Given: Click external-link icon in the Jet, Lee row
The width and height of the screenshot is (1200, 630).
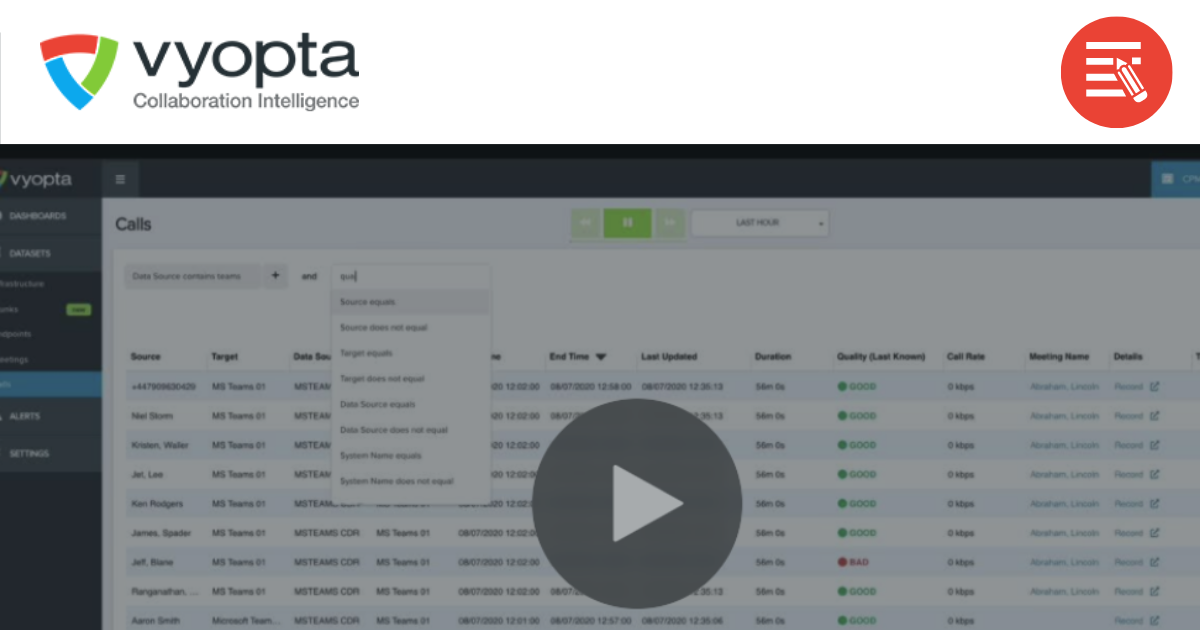Looking at the screenshot, I should pos(1154,474).
